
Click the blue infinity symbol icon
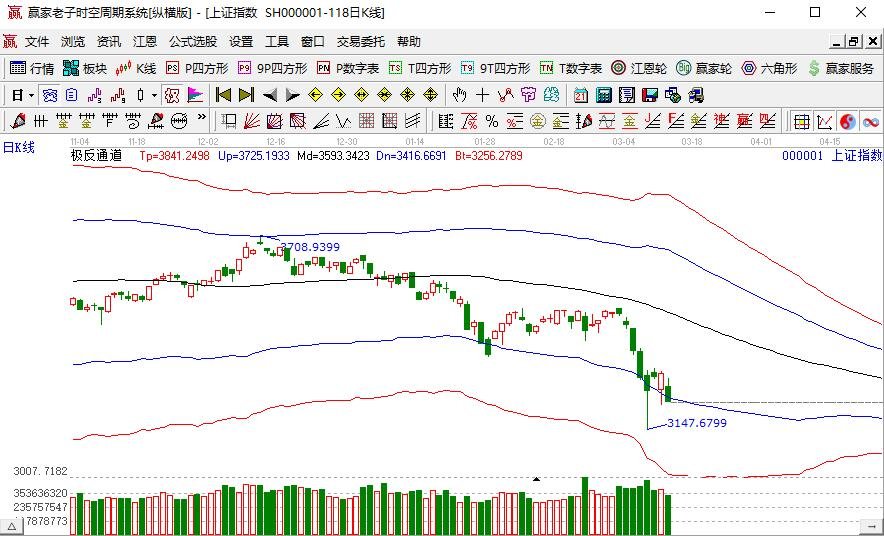pyautogui.click(x=870, y=121)
